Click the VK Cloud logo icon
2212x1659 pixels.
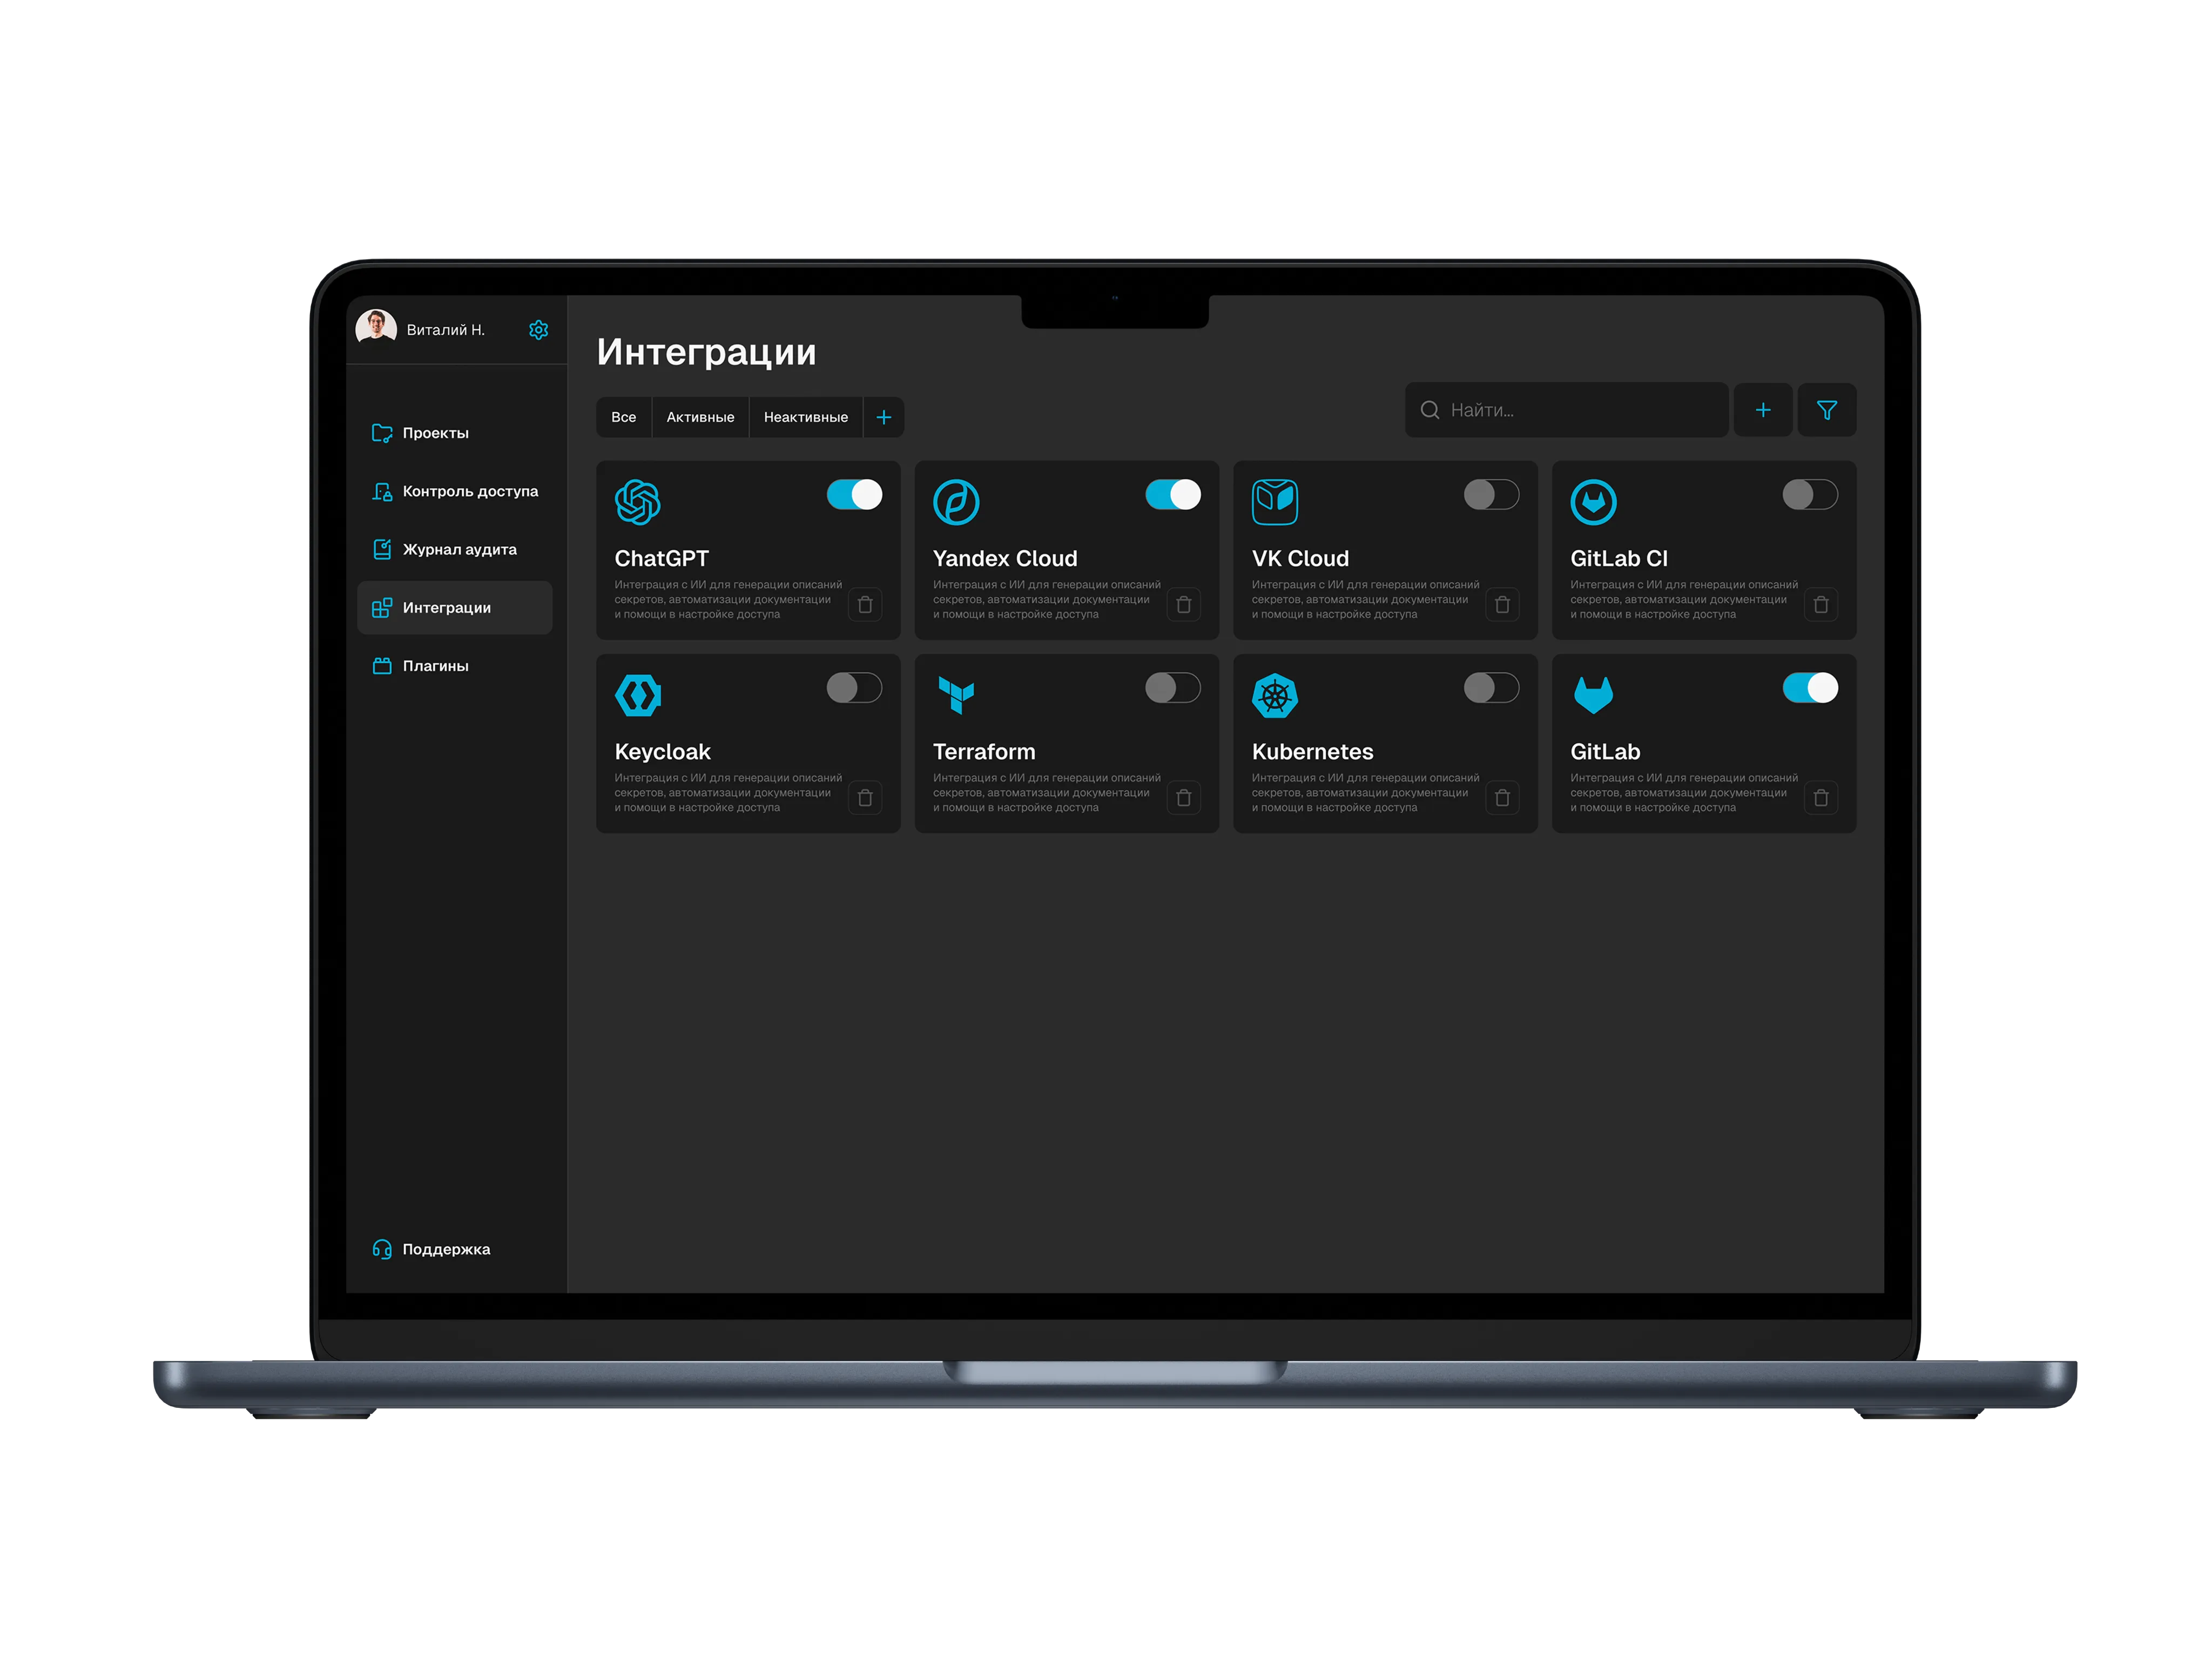(x=1275, y=502)
